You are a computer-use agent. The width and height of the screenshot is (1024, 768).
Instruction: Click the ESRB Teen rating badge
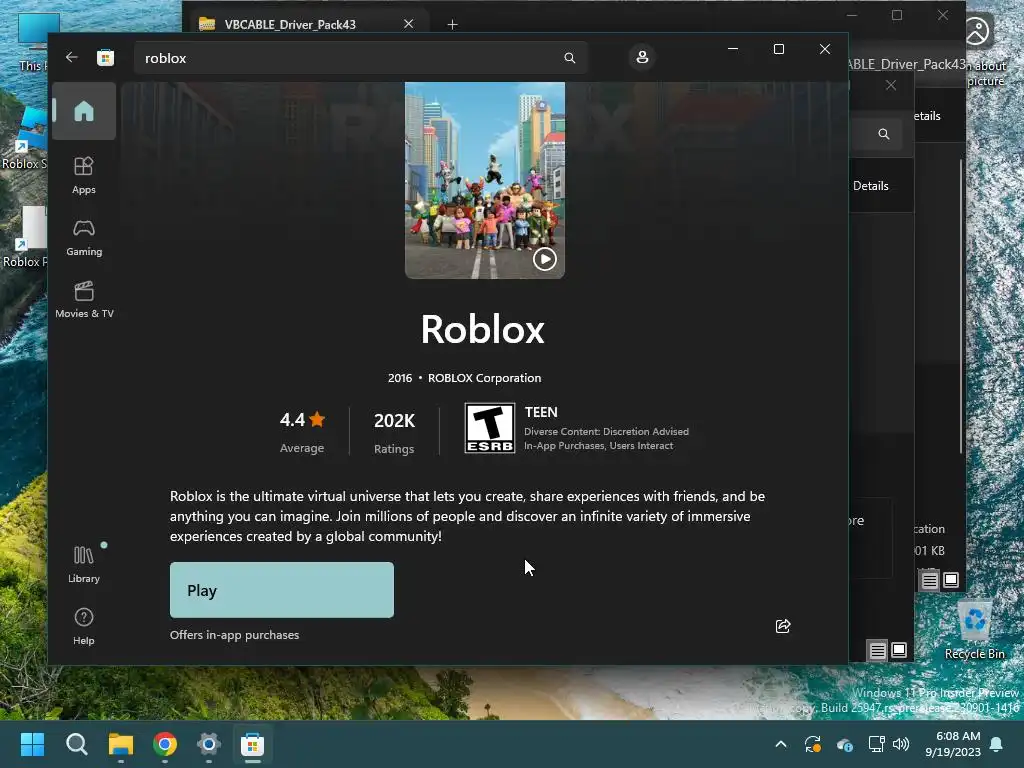click(490, 428)
